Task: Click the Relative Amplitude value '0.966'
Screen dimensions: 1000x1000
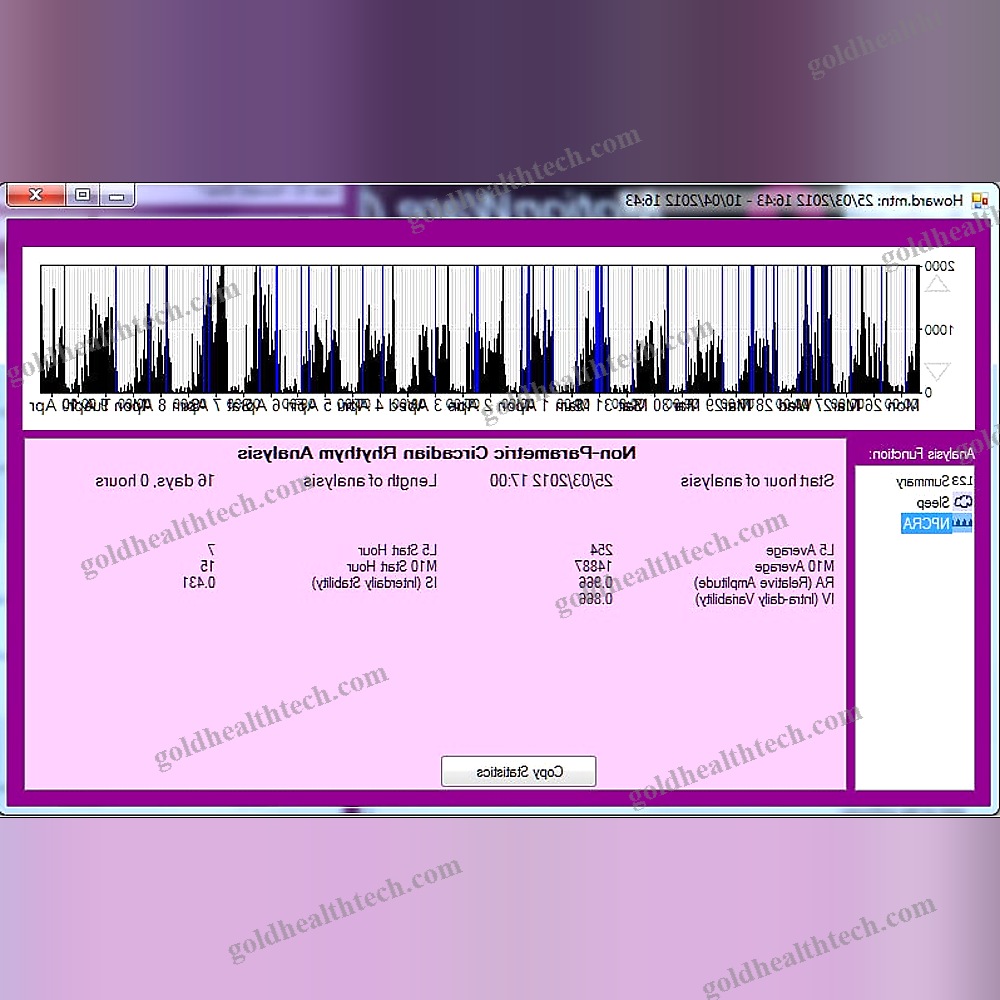Action: click(596, 583)
